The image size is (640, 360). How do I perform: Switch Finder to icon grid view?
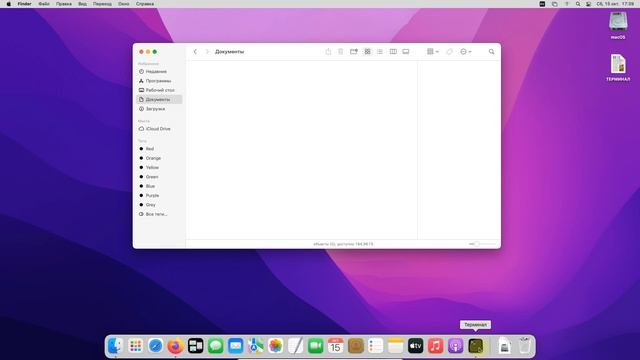click(x=367, y=52)
